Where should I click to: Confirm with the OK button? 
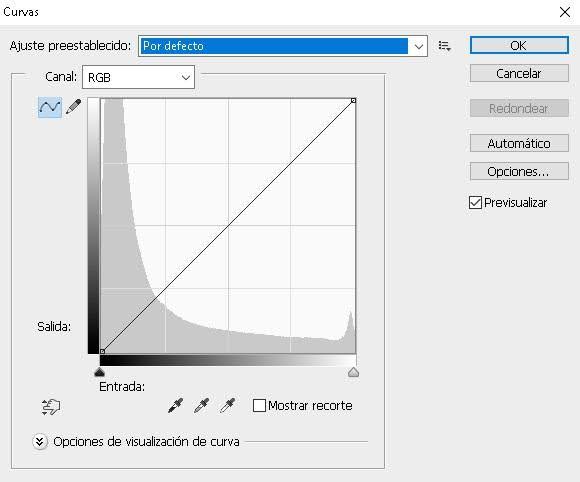click(x=519, y=45)
